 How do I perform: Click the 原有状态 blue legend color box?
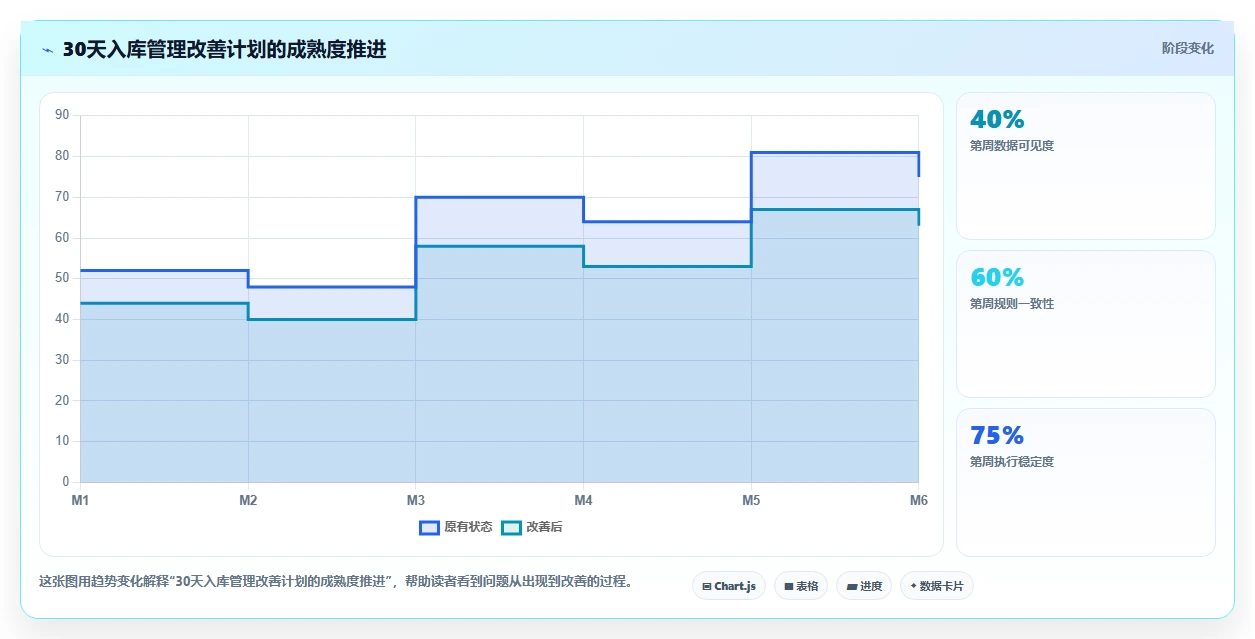point(430,527)
